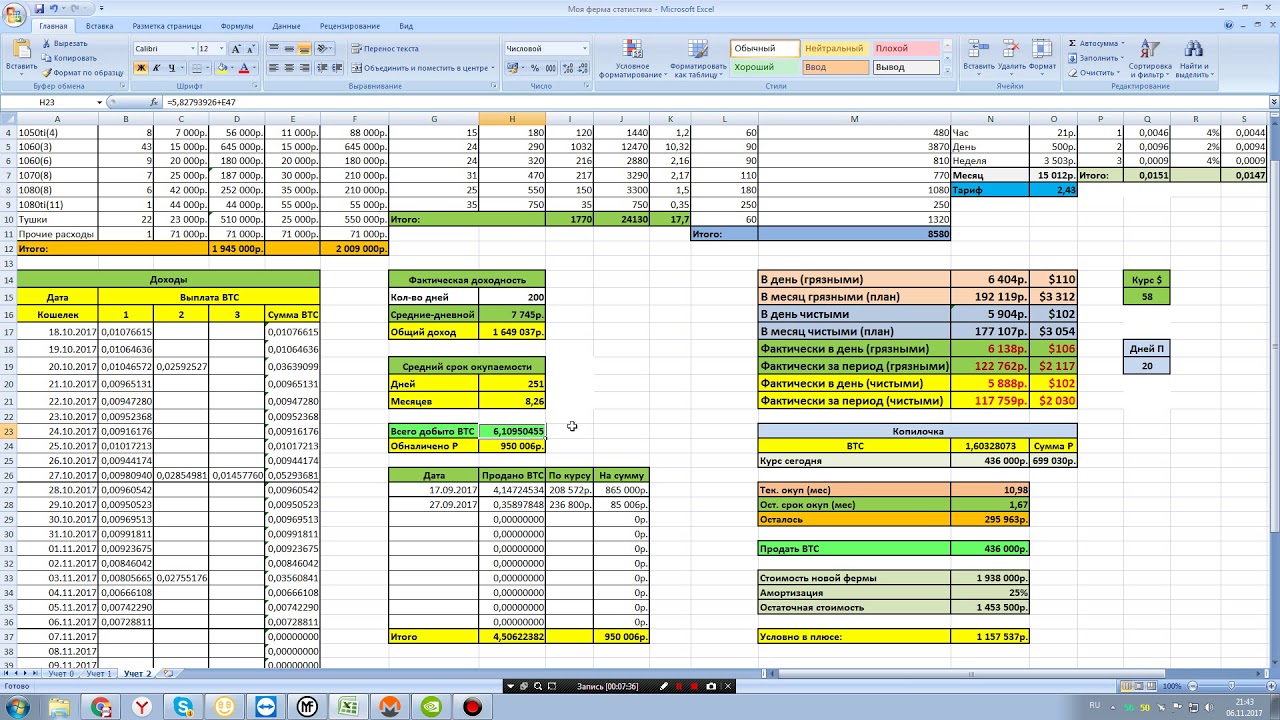Expand the number format dropdown Числовой
This screenshot has width=1280, height=720.
pyautogui.click(x=583, y=48)
